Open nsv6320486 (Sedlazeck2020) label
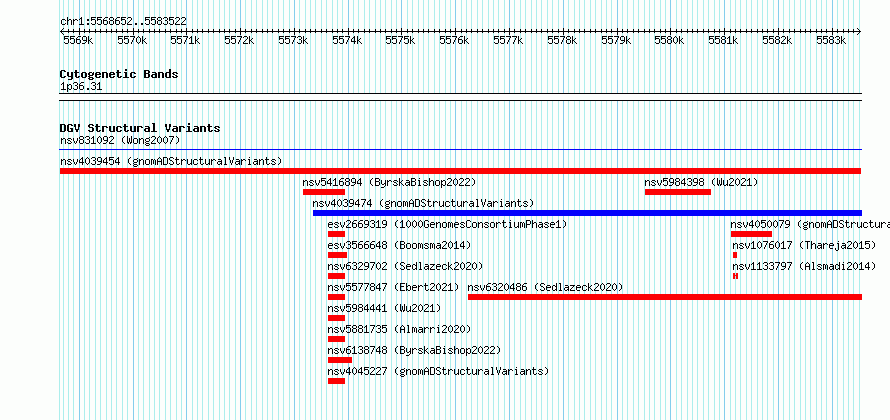 (545, 287)
